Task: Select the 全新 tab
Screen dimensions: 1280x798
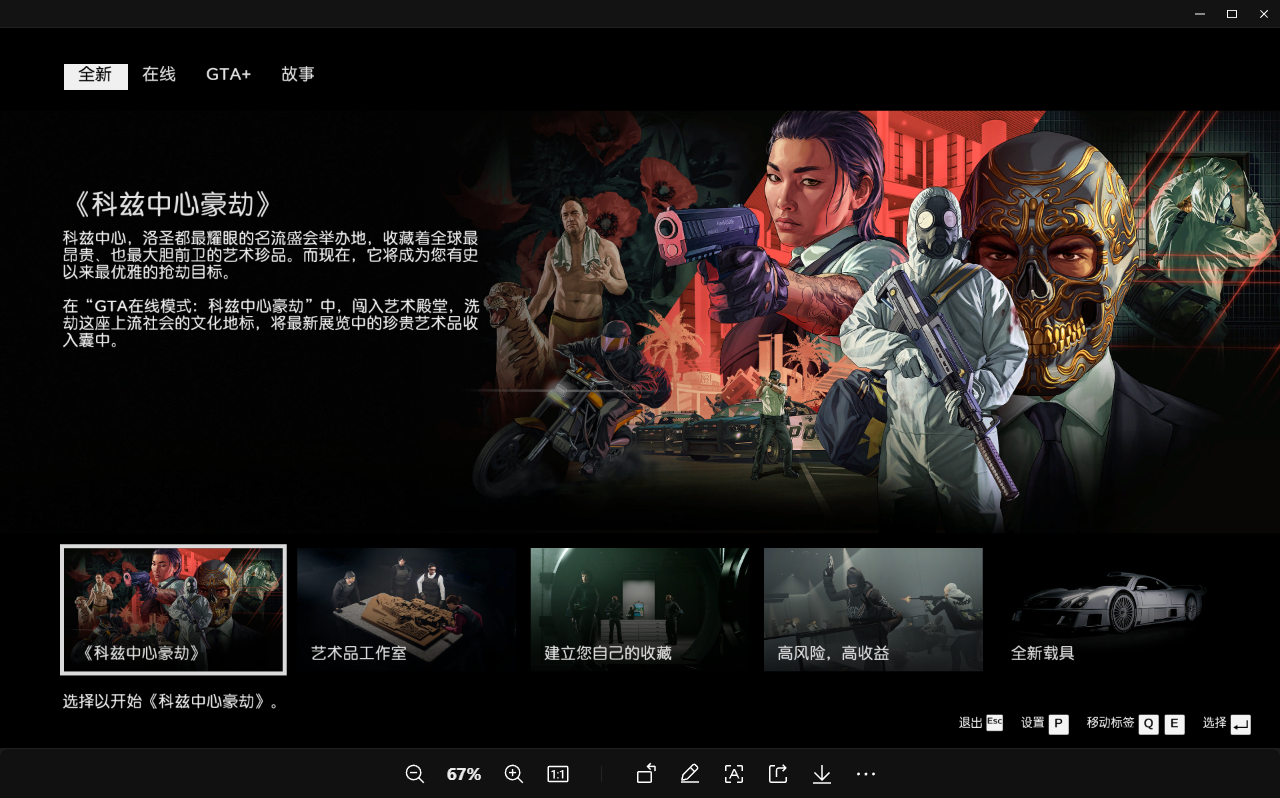Action: tap(96, 75)
